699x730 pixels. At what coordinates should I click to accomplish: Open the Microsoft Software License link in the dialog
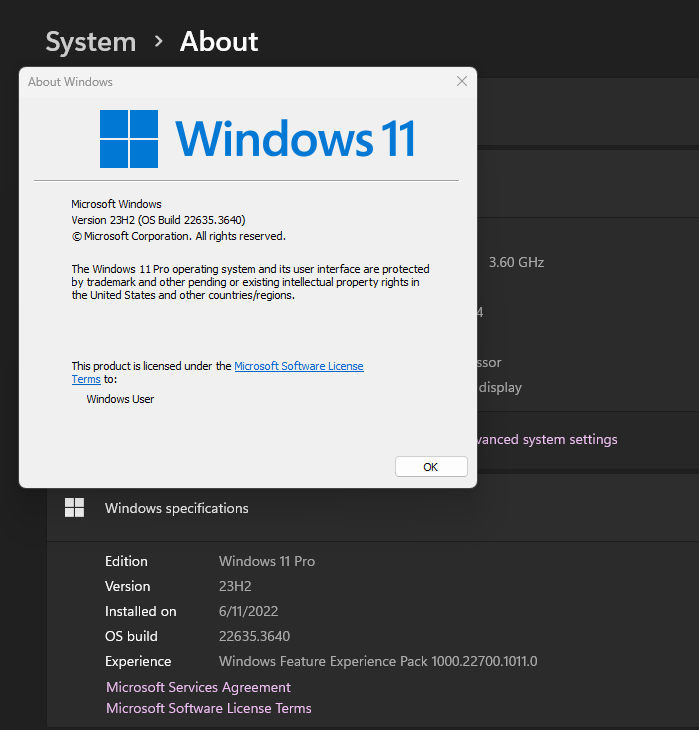pos(299,366)
